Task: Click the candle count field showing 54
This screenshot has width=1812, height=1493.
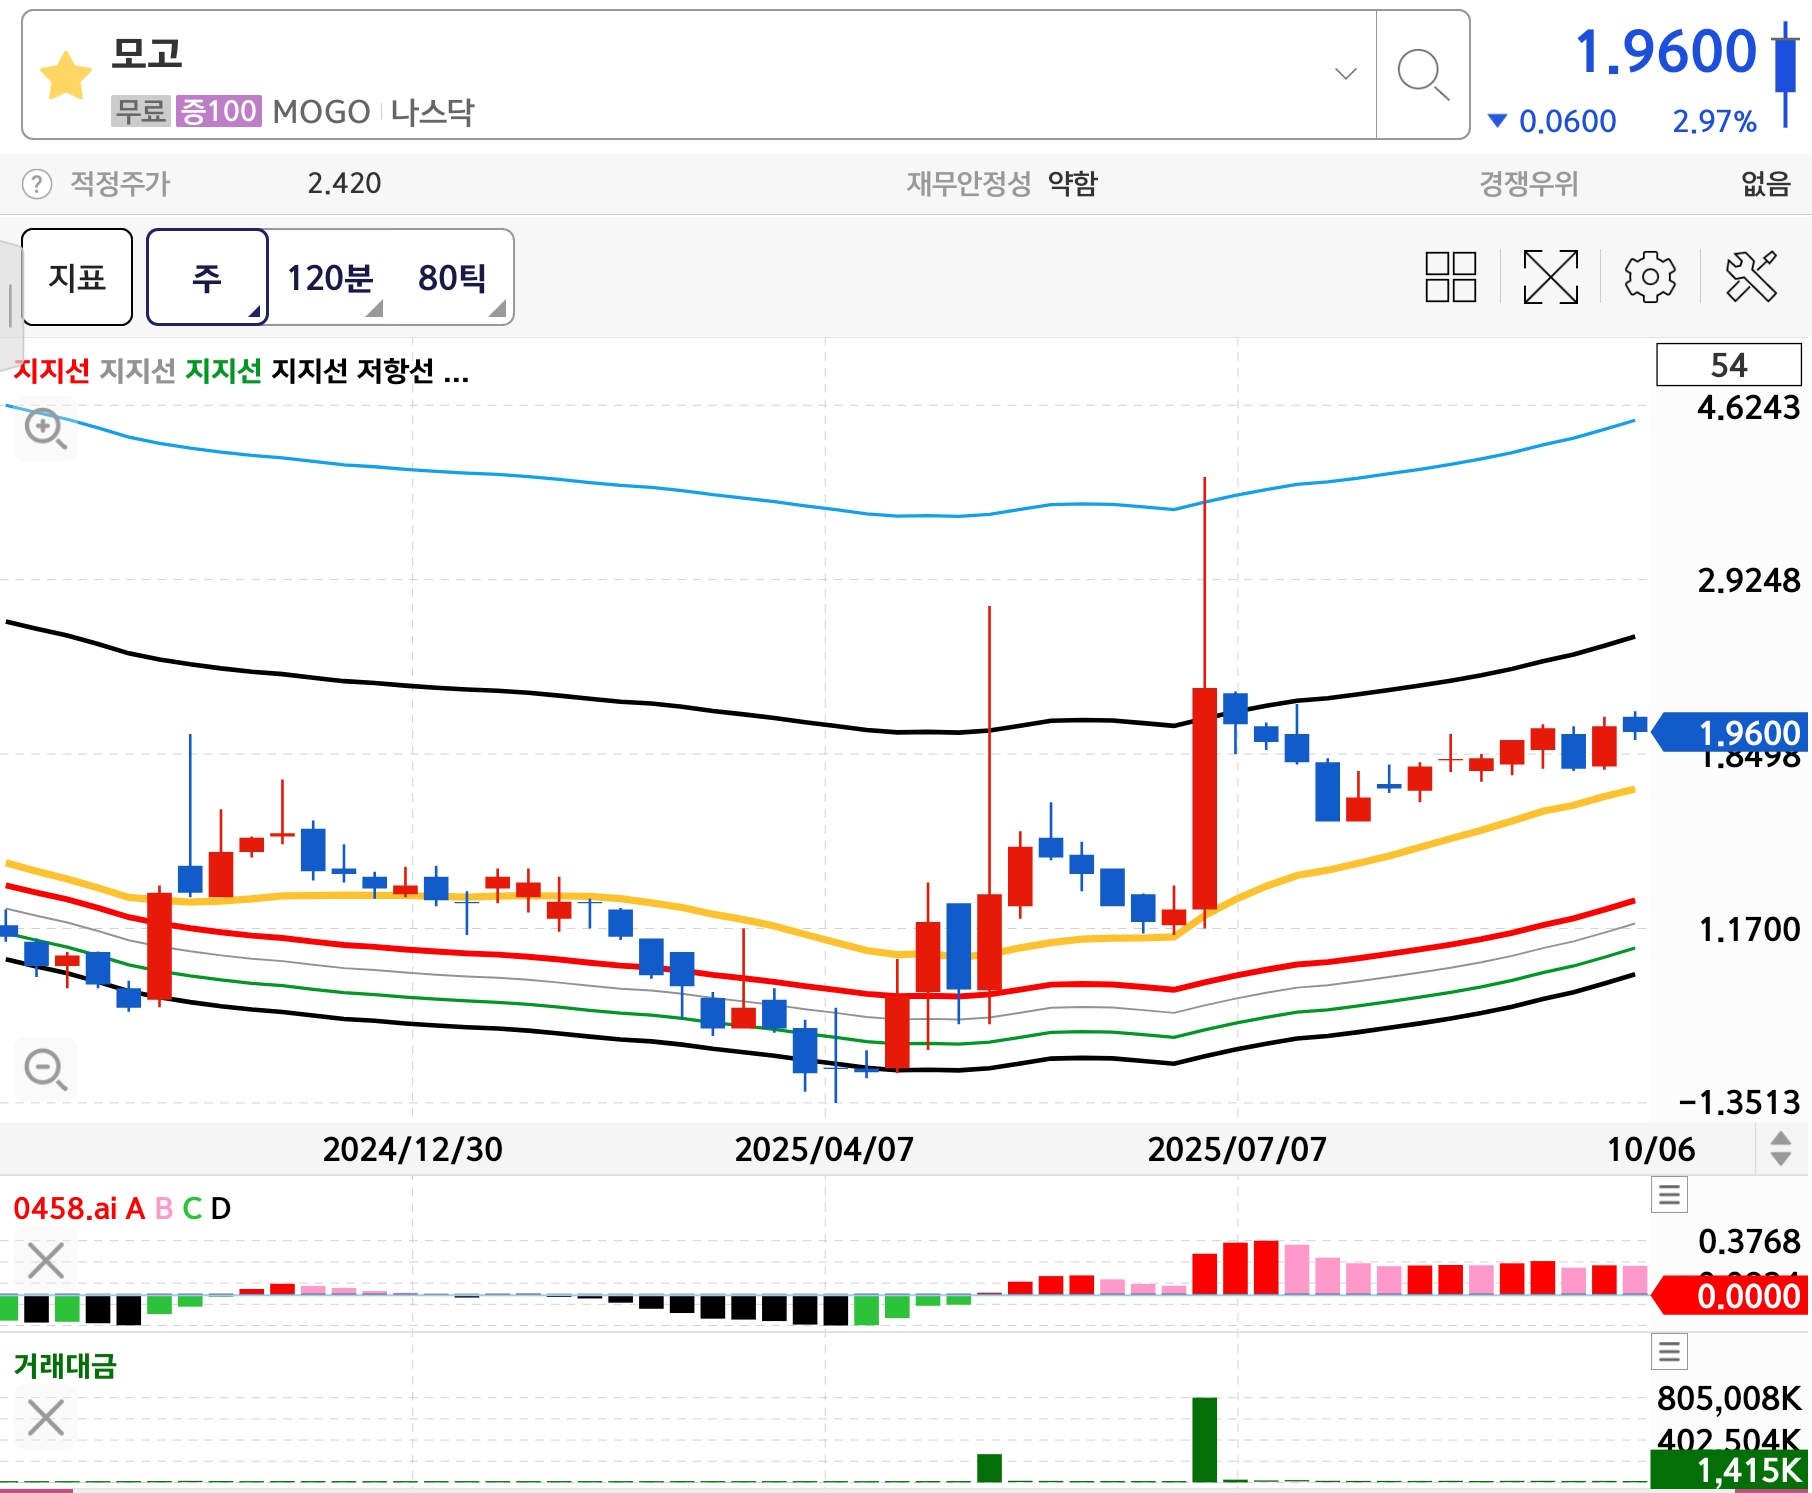Action: click(1729, 364)
